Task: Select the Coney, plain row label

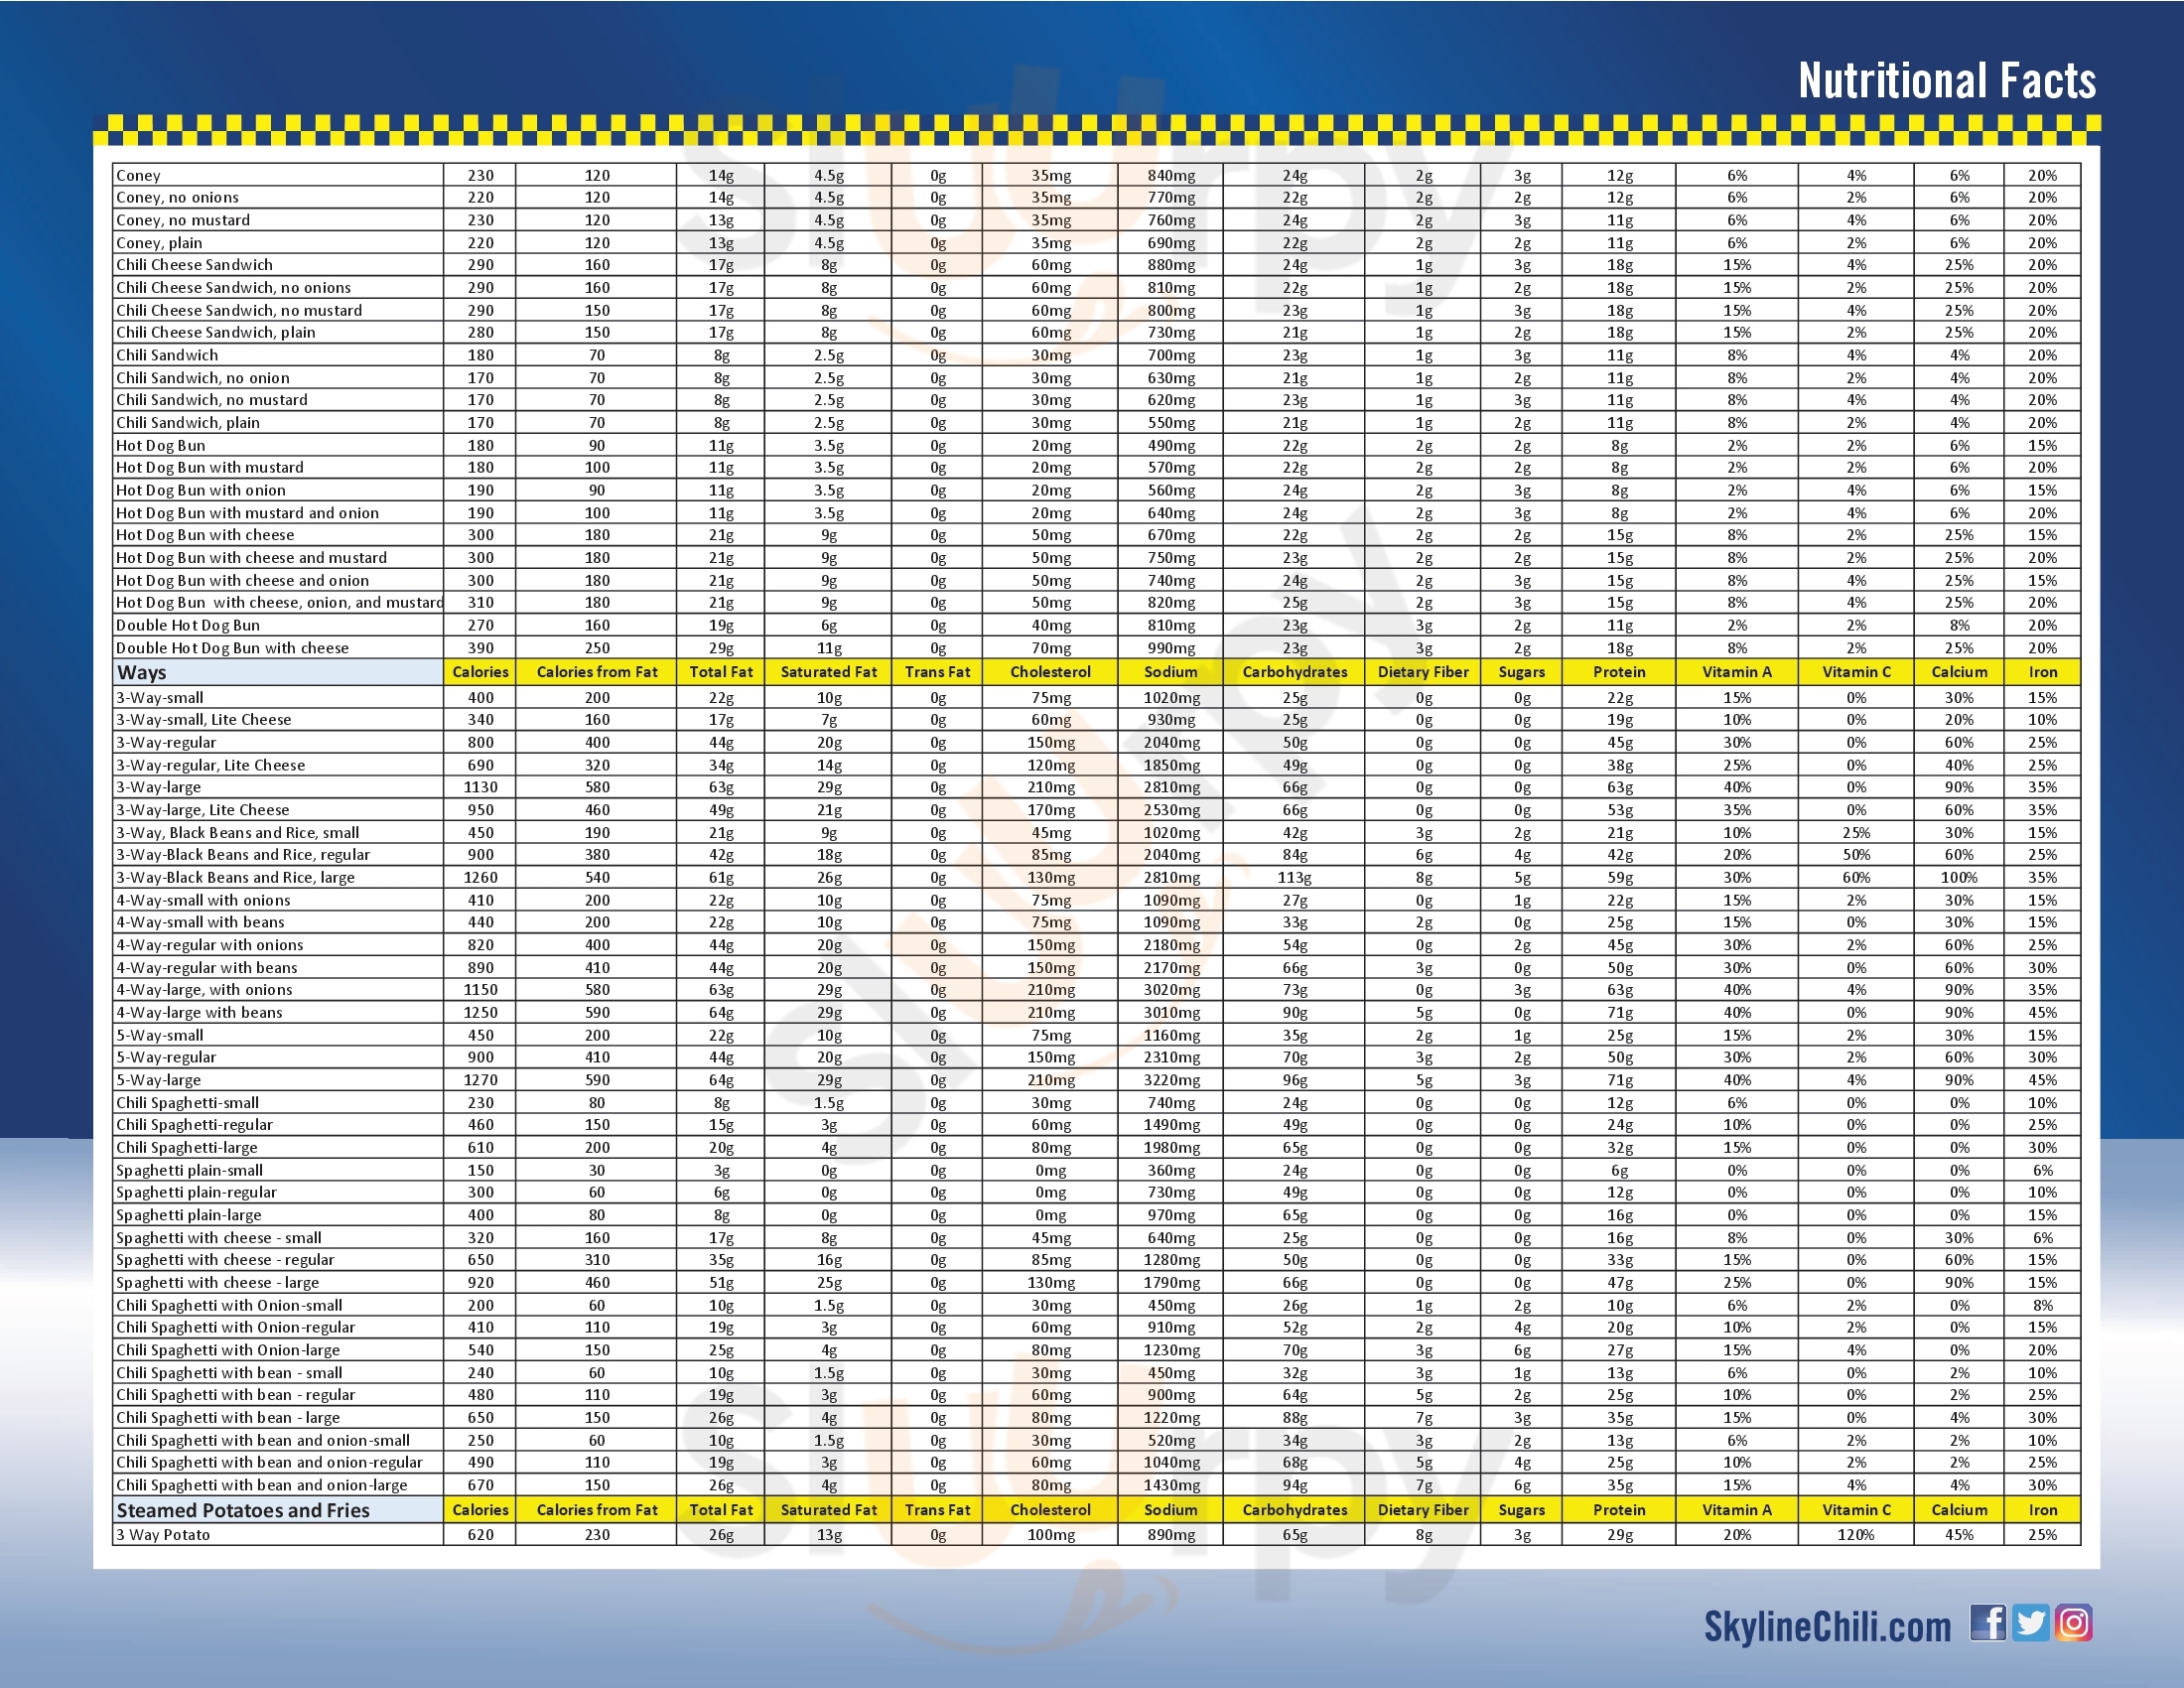Action: (159, 243)
